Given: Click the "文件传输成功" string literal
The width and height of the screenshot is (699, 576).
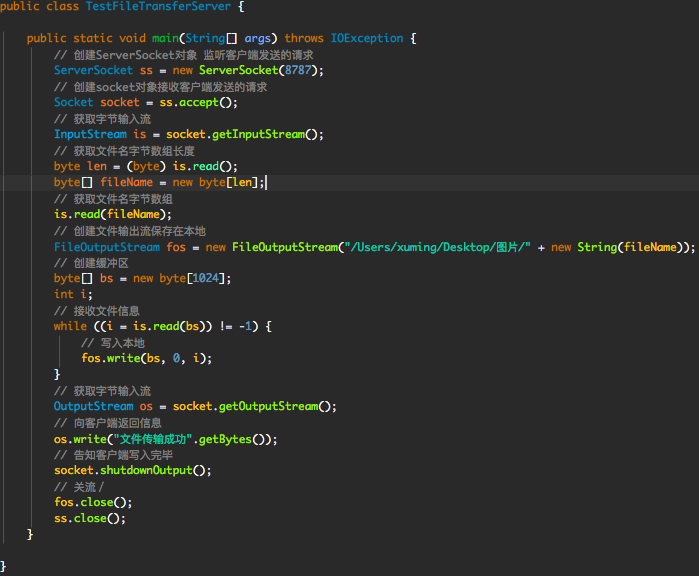Looking at the screenshot, I should click(x=153, y=440).
